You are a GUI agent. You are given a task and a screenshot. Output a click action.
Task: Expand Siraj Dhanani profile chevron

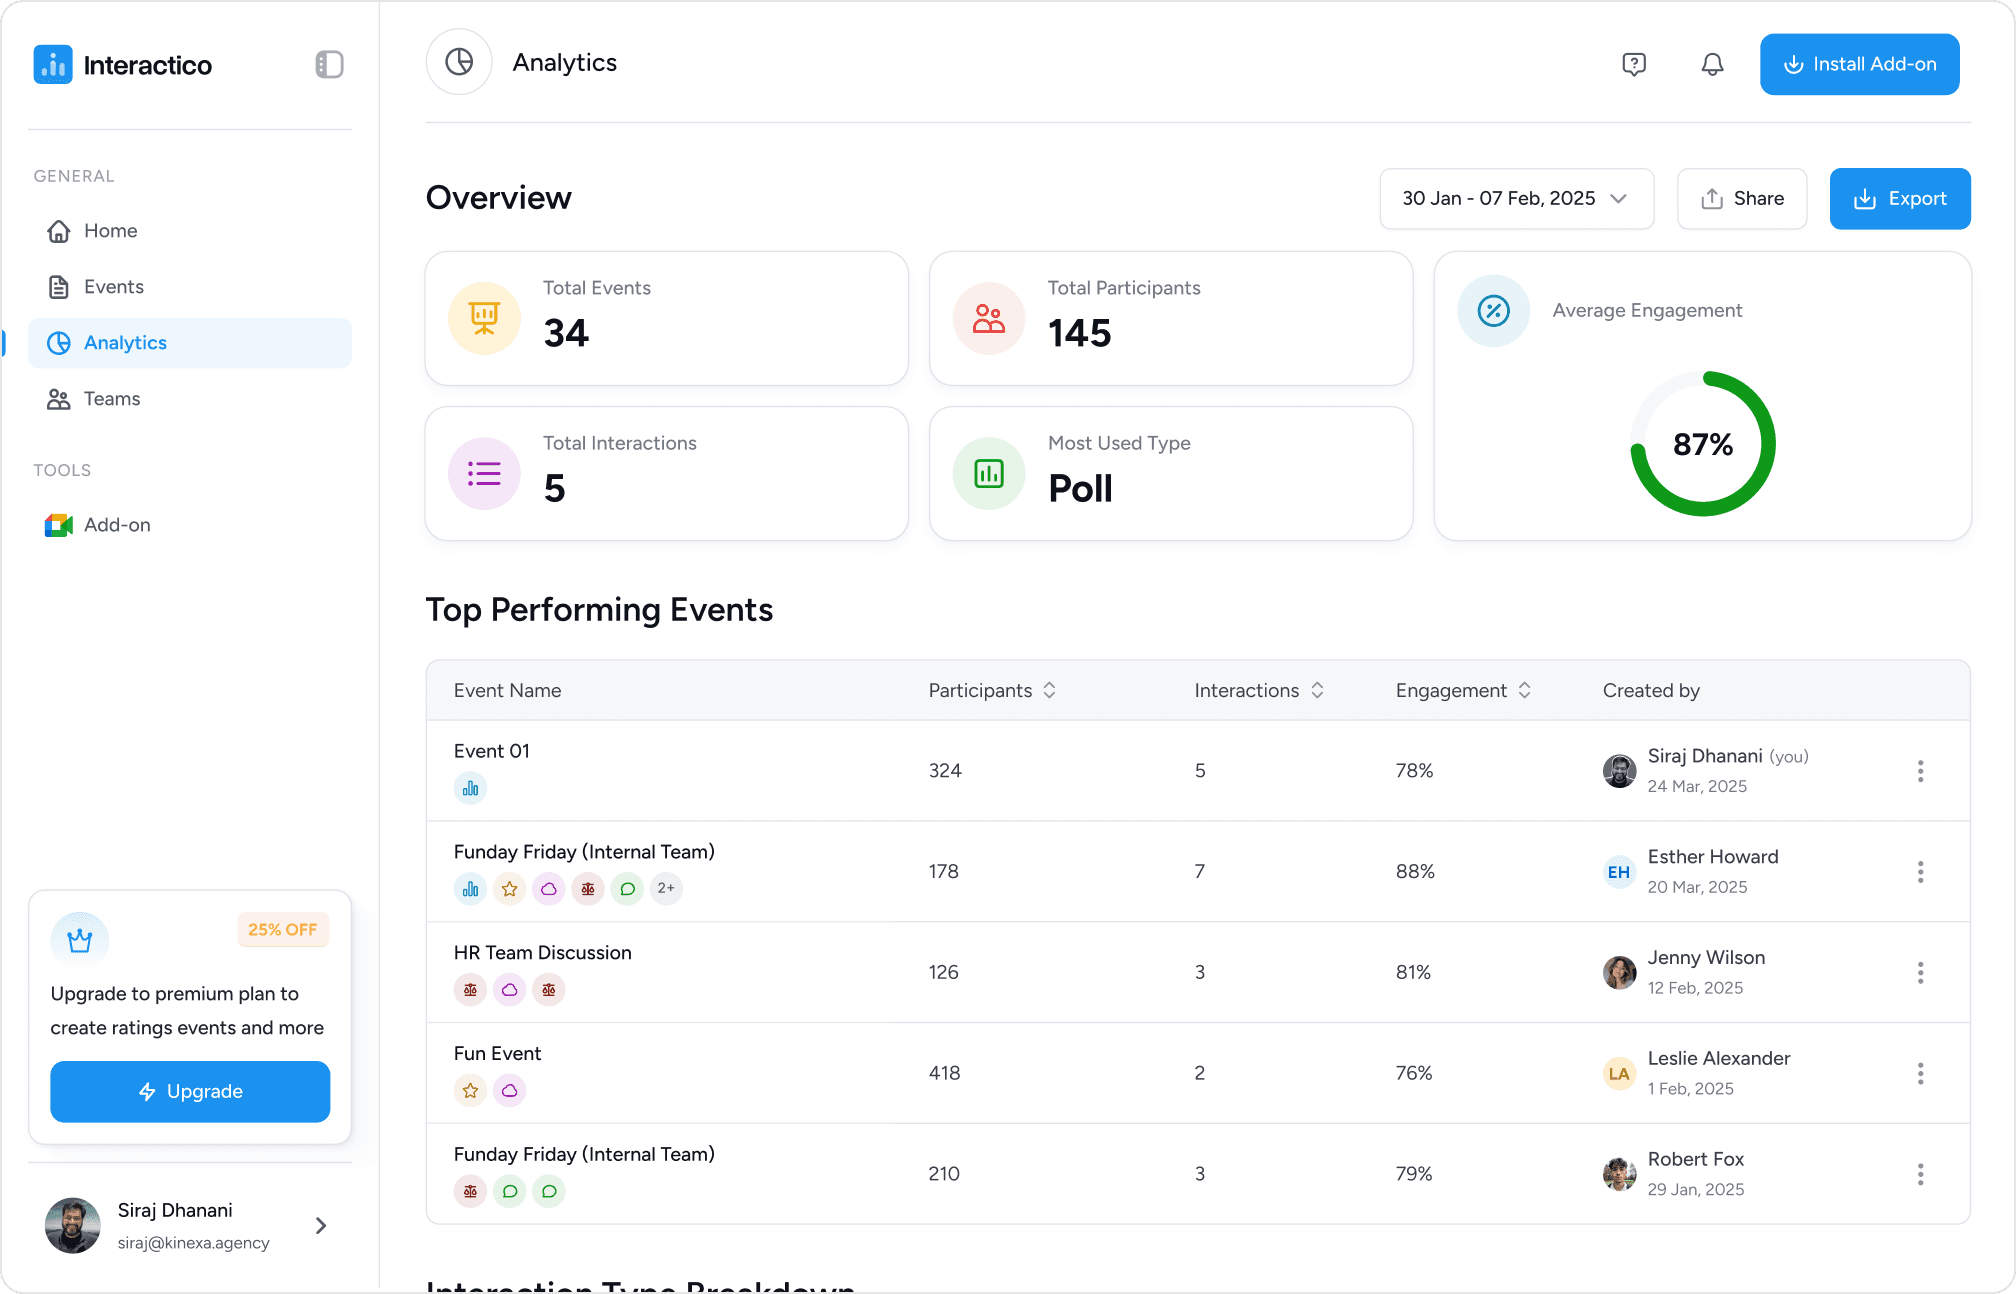coord(321,1225)
